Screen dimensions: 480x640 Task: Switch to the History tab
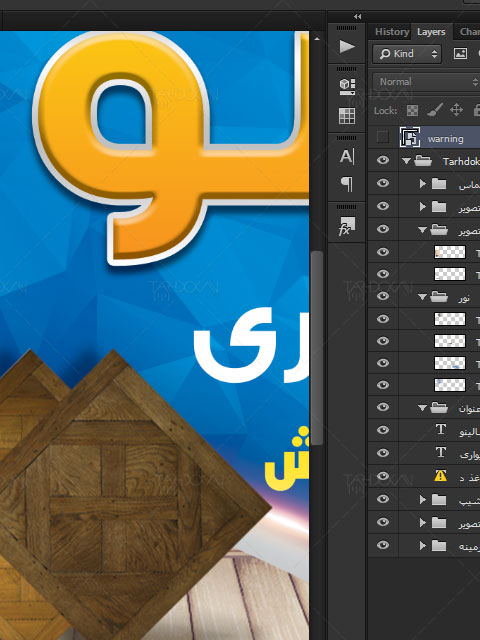pyautogui.click(x=392, y=32)
